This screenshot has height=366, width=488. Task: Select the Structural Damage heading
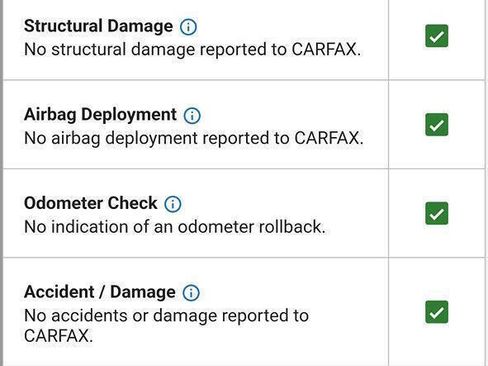98,26
